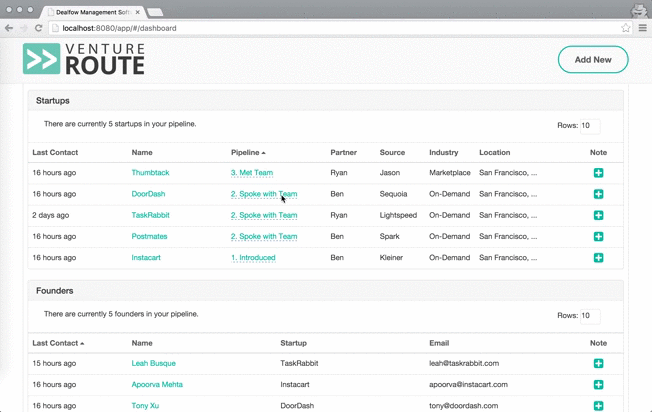Add note for Thumbtack row
The width and height of the screenshot is (652, 412).
pyautogui.click(x=598, y=173)
